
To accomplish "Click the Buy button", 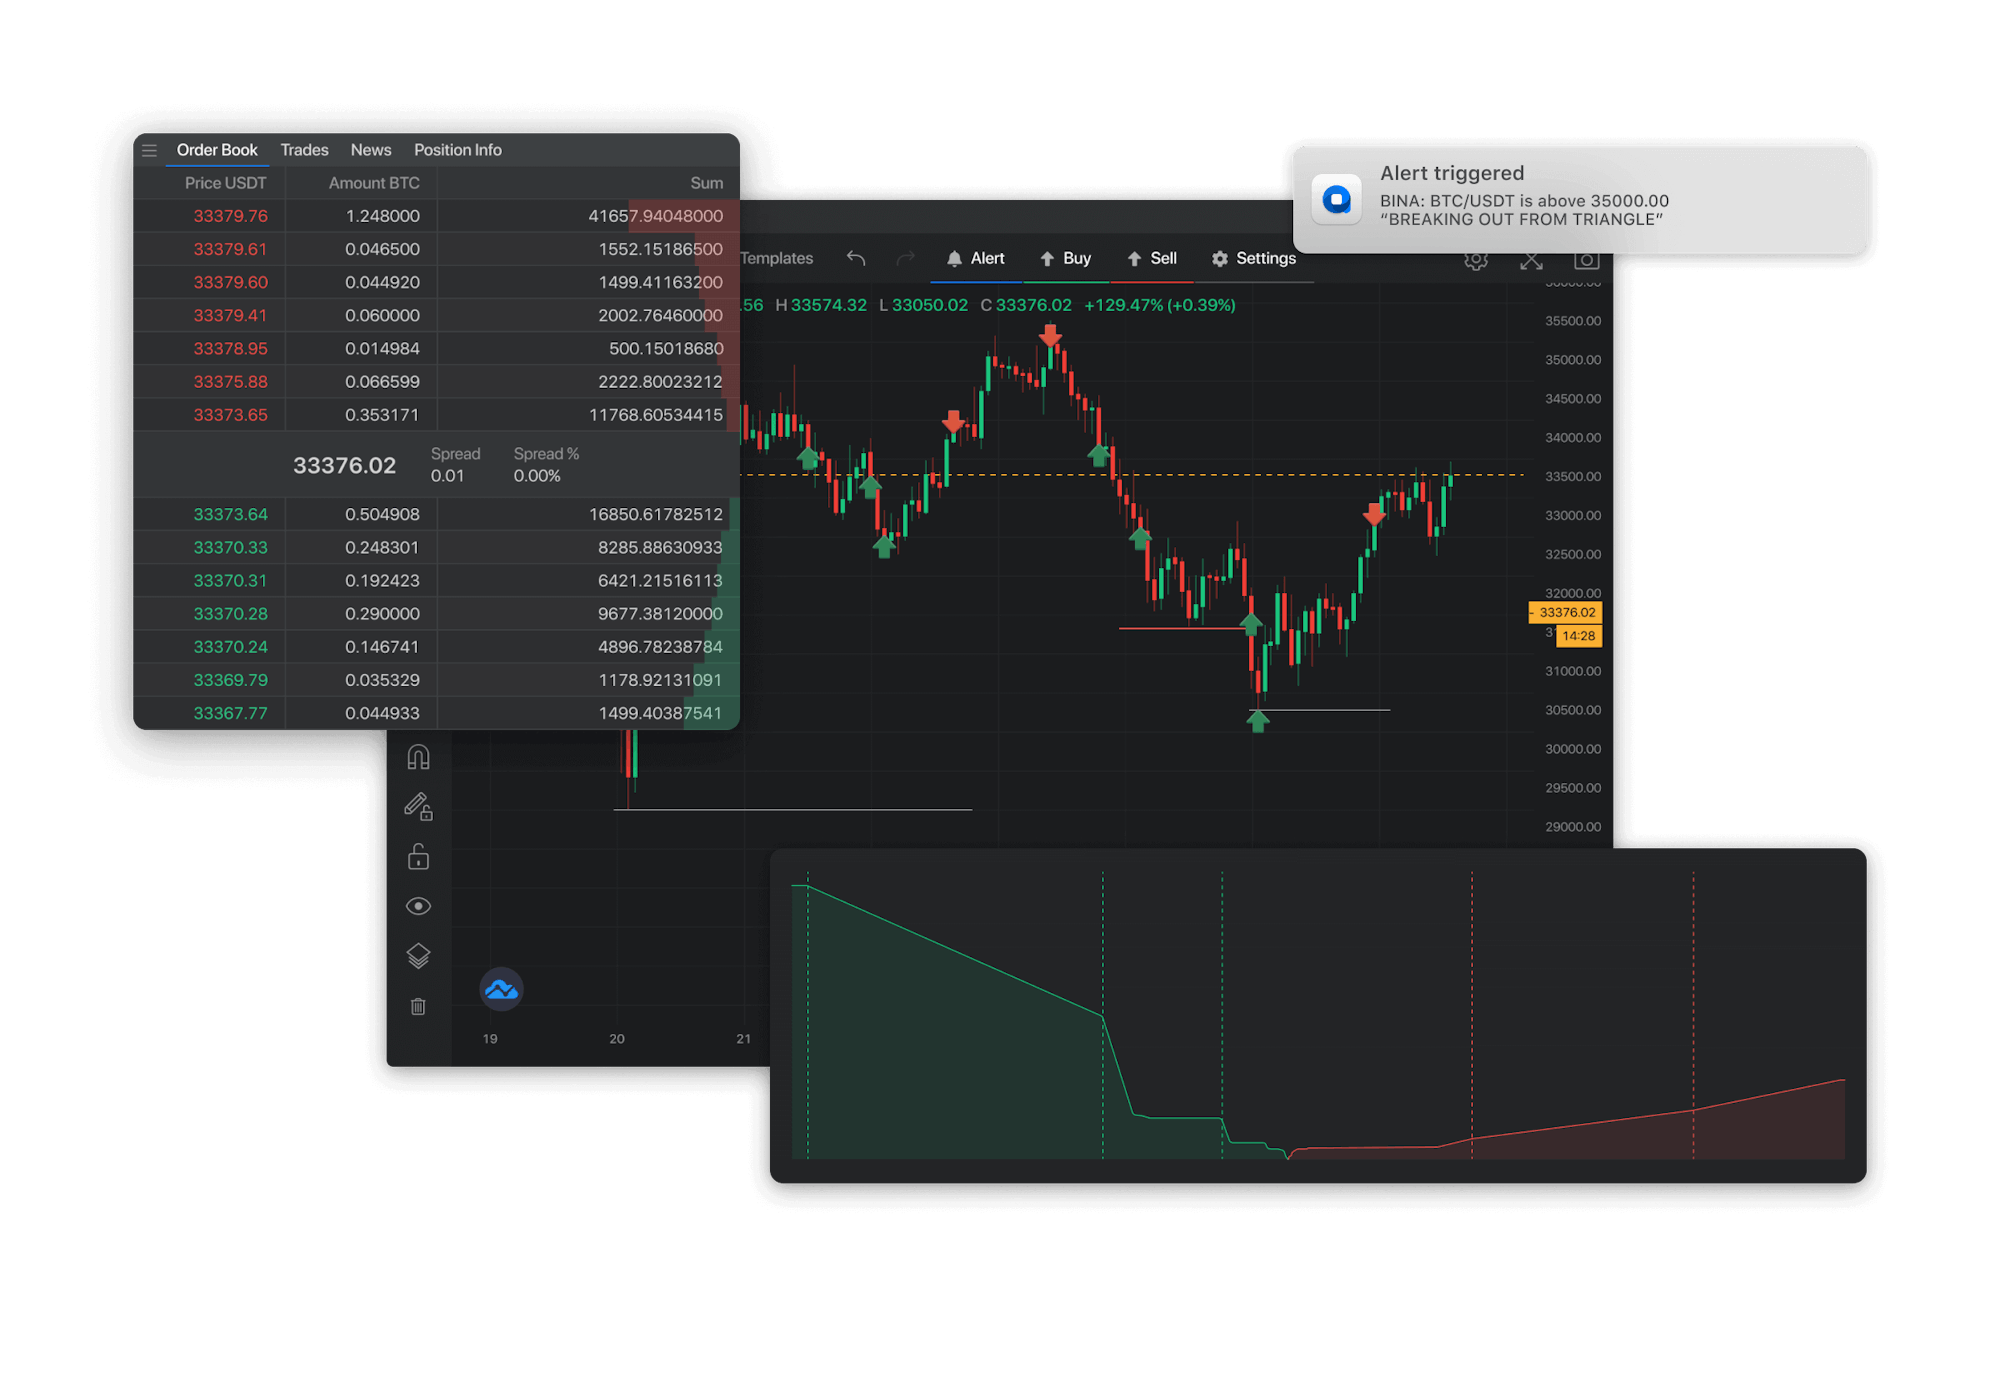I will point(1065,258).
